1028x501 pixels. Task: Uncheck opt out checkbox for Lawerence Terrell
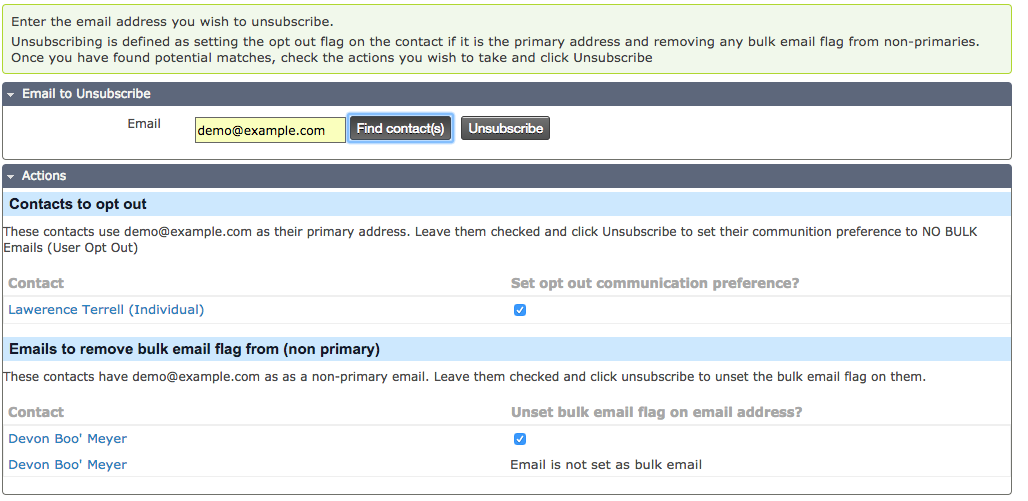tap(520, 310)
